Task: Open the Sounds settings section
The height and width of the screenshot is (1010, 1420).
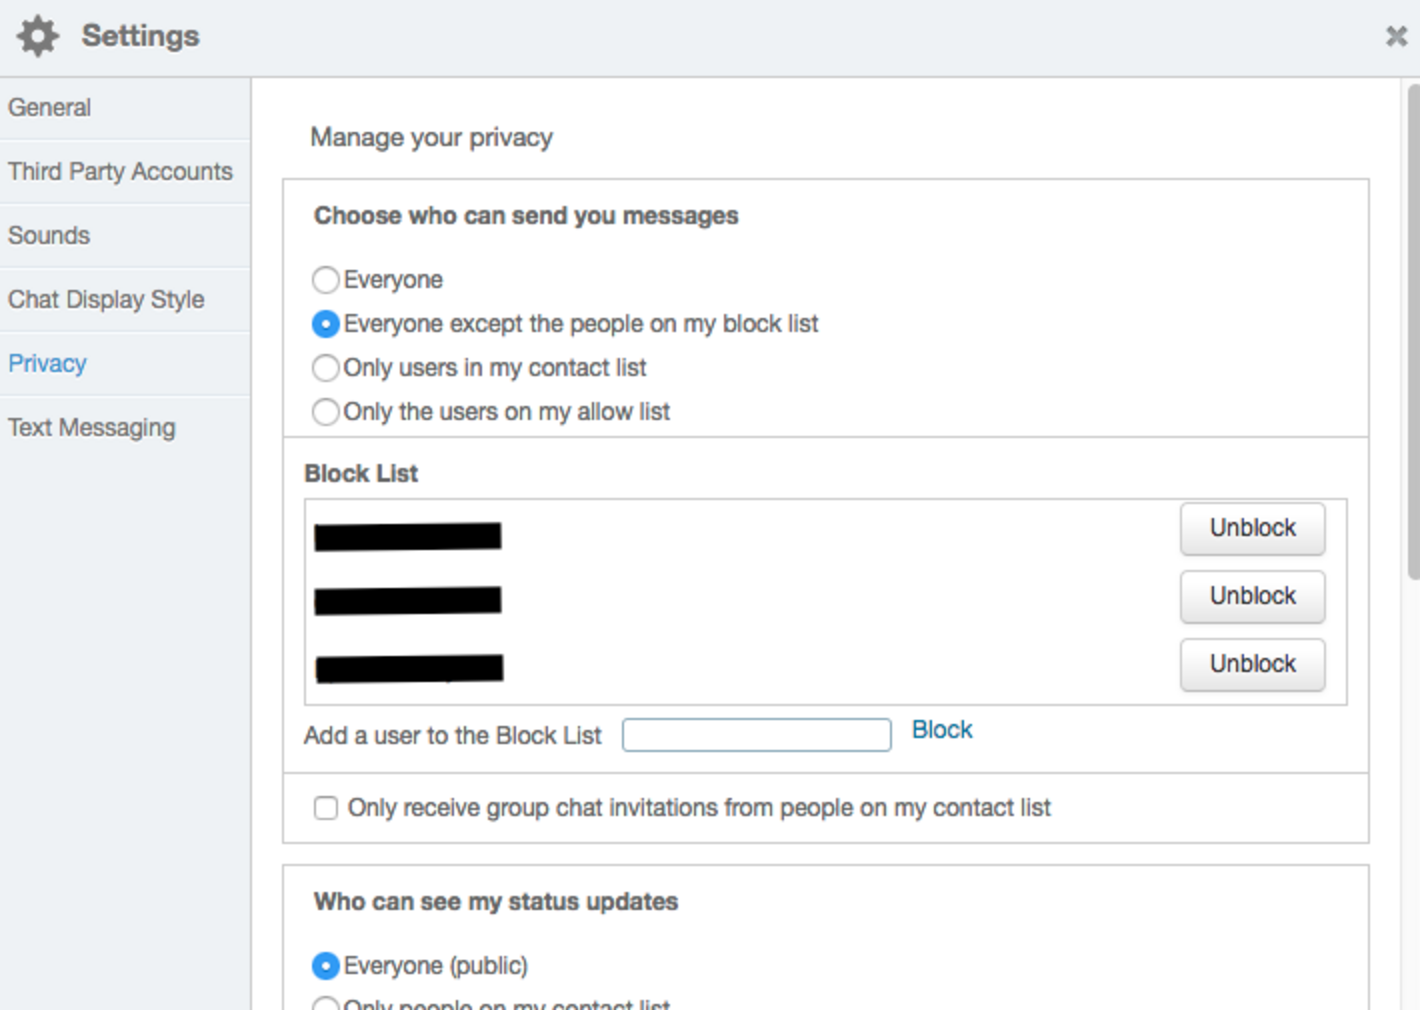Action: click(48, 235)
